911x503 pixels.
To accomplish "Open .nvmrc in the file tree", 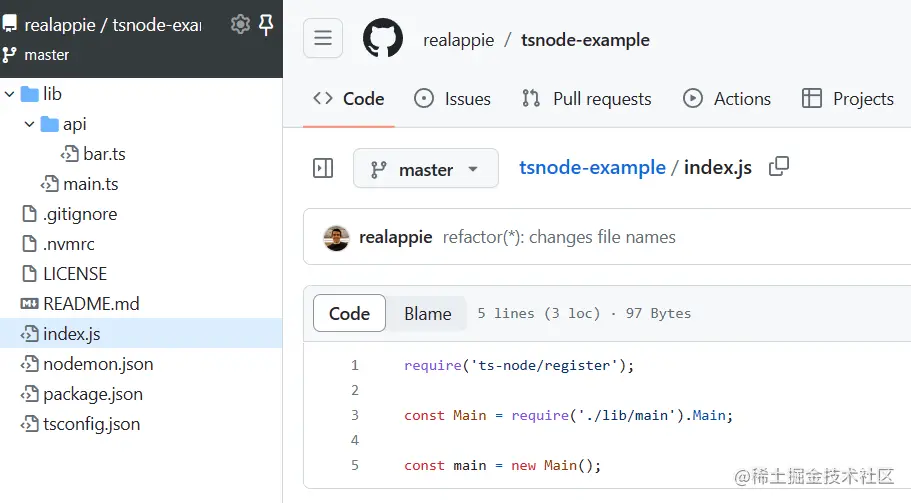I will click(58, 244).
